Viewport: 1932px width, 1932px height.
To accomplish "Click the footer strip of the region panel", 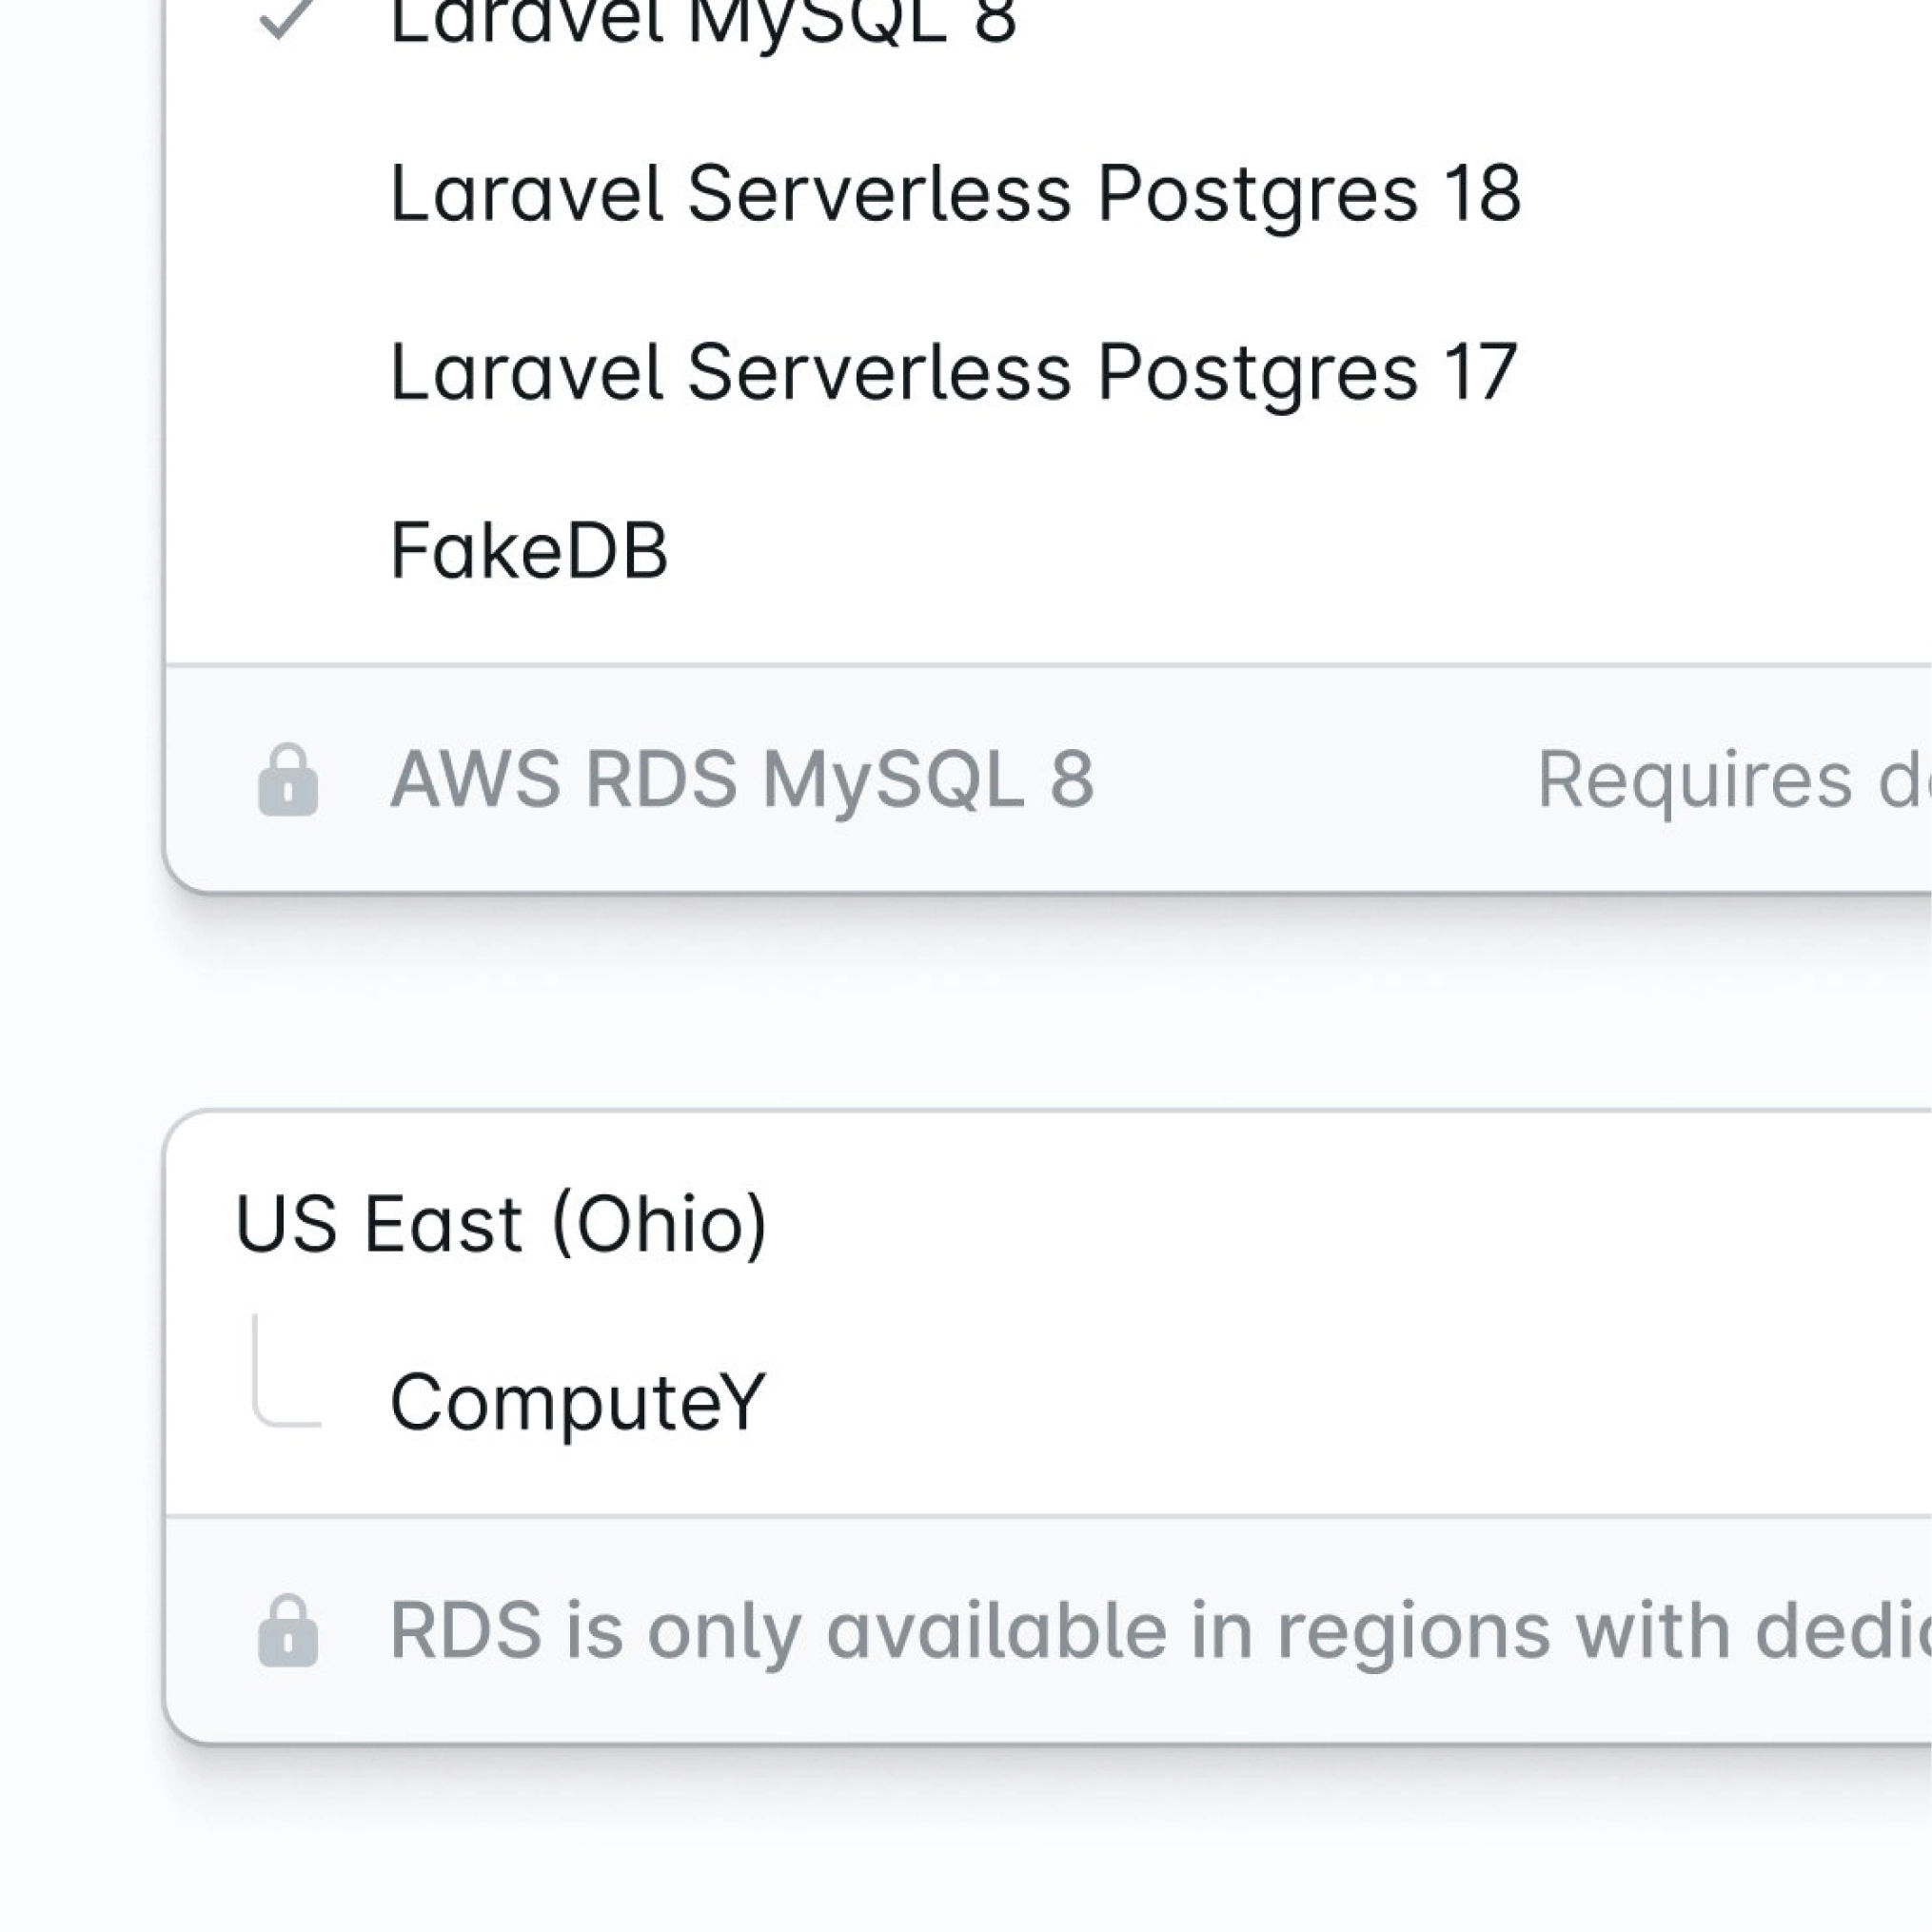I will point(1000,1627).
